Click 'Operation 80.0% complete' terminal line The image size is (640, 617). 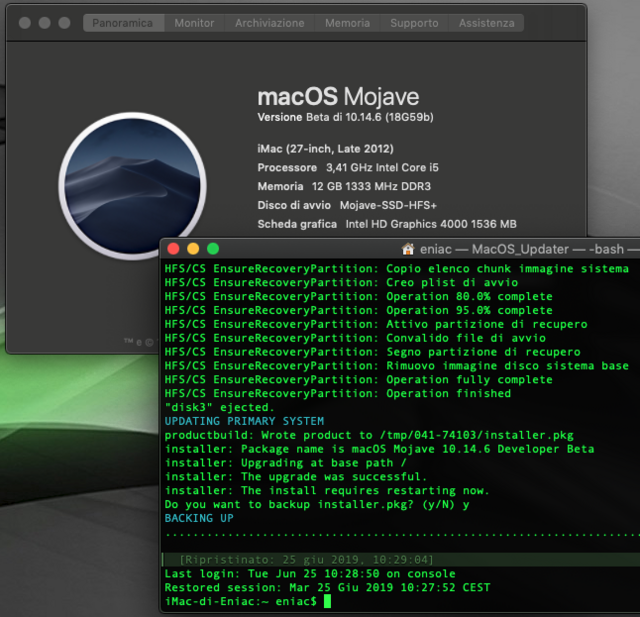[x=358, y=296]
